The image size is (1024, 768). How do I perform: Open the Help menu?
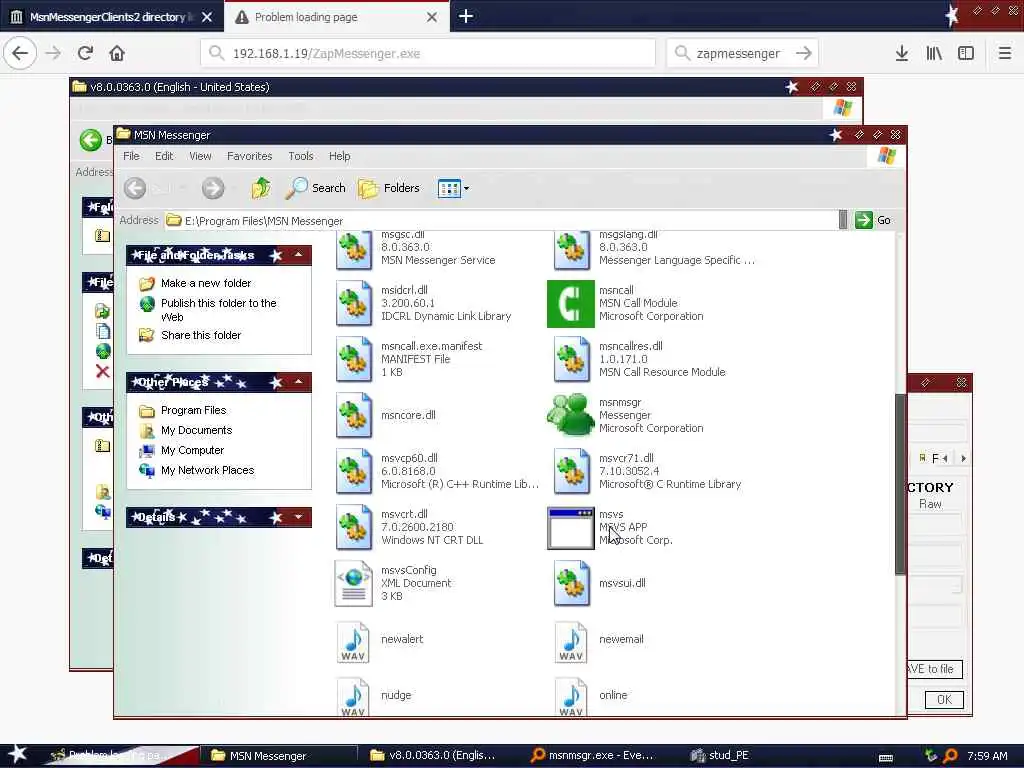point(339,156)
